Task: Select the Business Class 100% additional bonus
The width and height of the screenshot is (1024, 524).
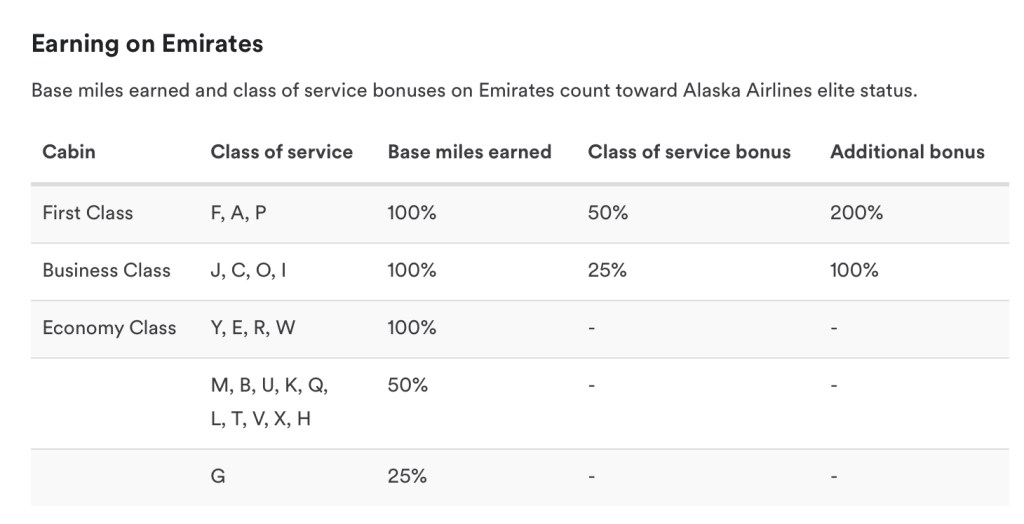Action: click(x=854, y=270)
